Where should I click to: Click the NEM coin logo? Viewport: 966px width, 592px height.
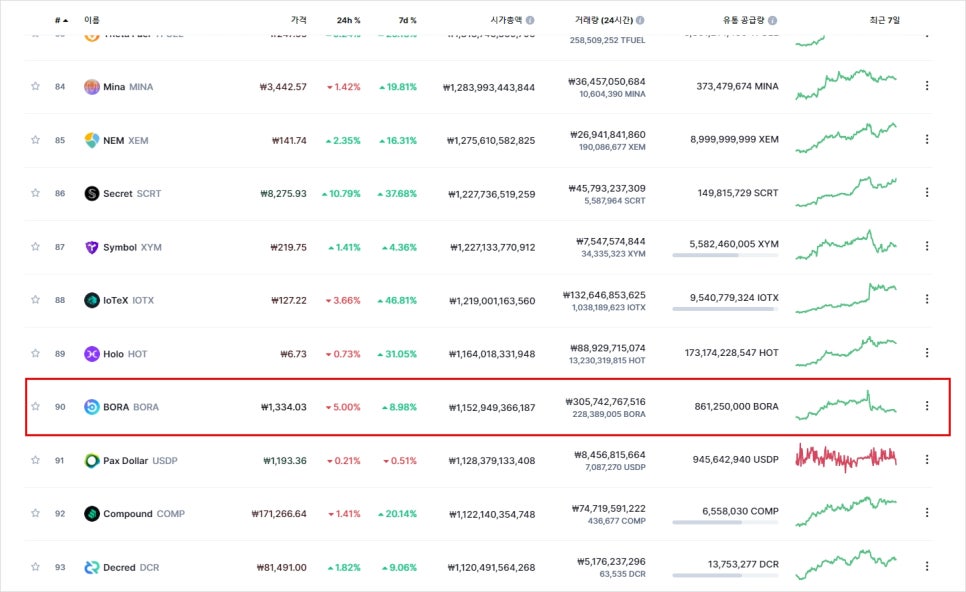point(92,140)
